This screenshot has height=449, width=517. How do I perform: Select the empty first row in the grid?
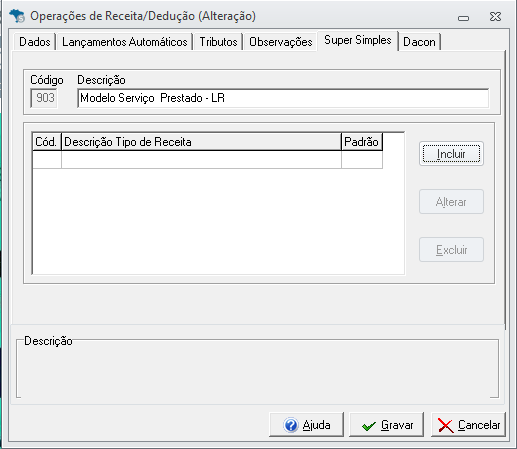coord(207,160)
